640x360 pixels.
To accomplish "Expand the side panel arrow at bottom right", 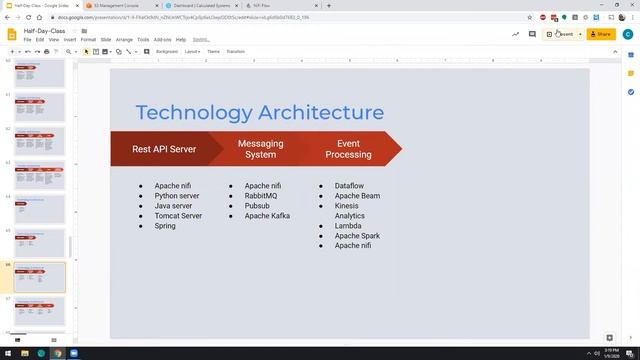I will click(631, 338).
